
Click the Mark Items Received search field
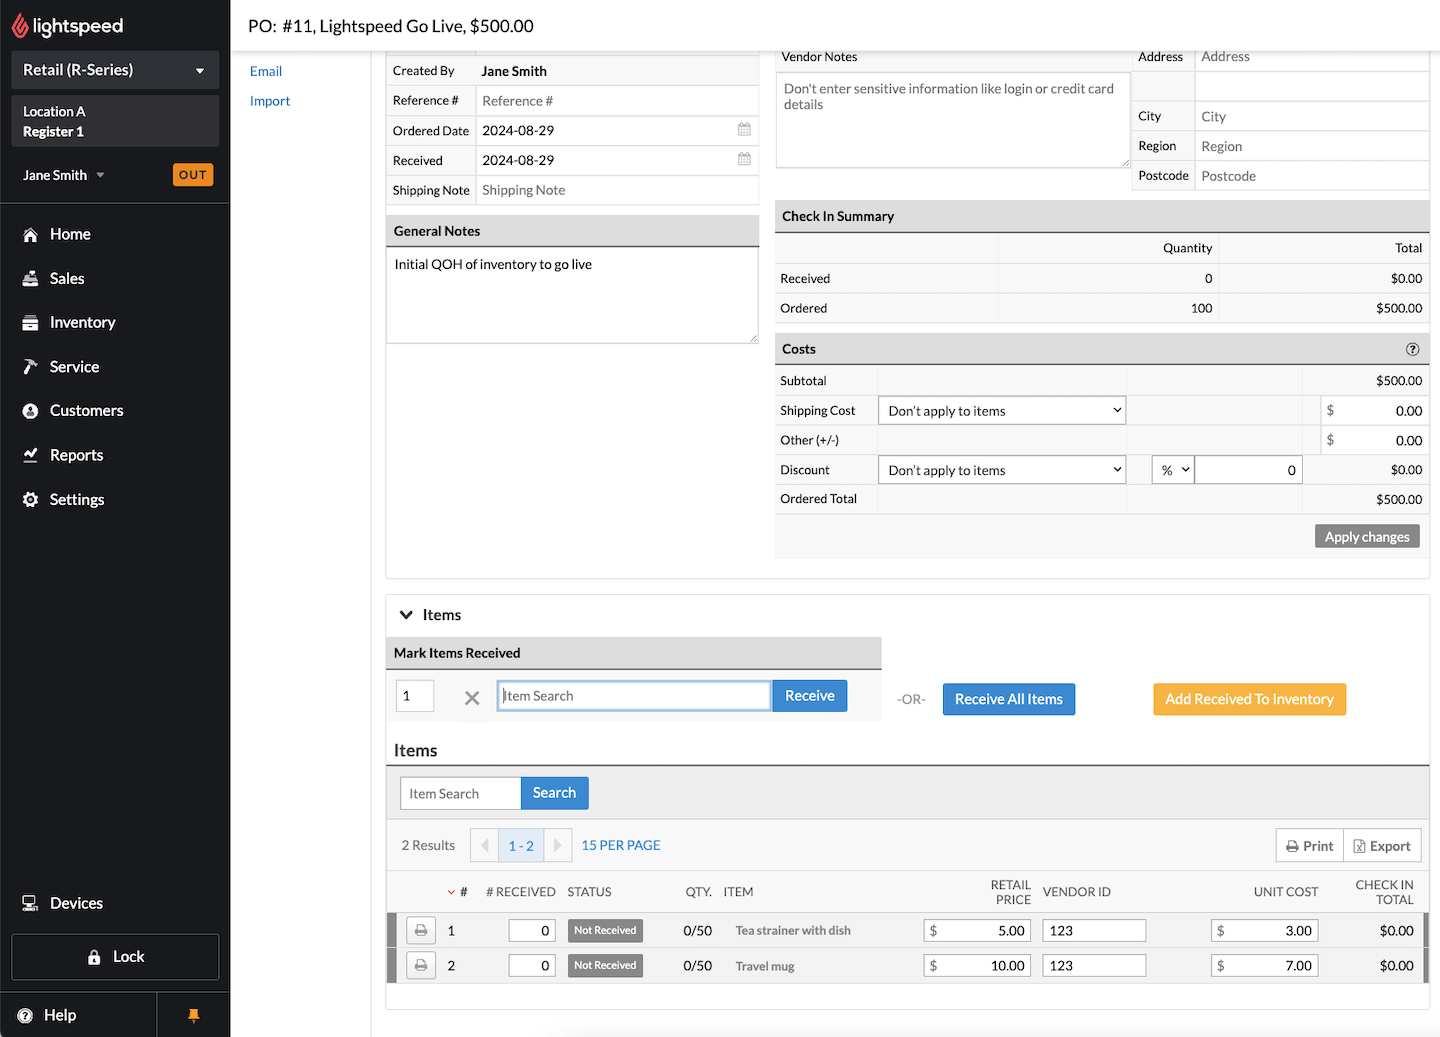coord(634,696)
